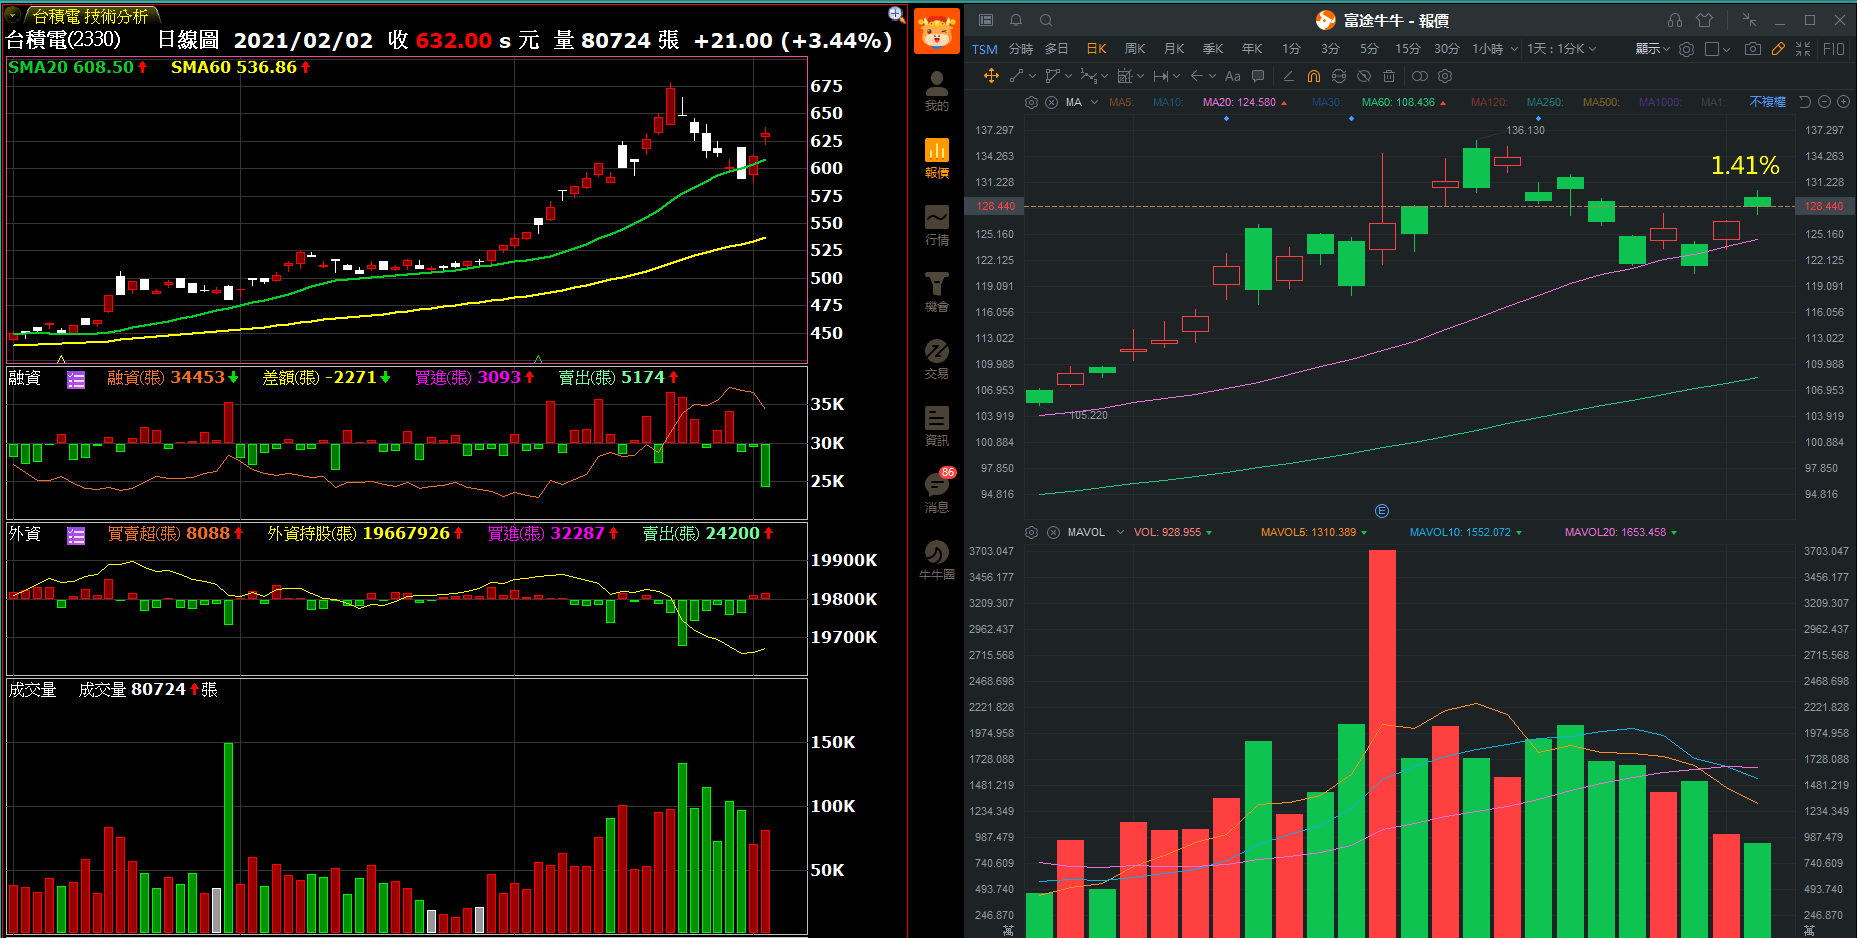Screen dimensions: 1857x938
Task: Open the 1天:1分K dropdown
Action: pyautogui.click(x=1562, y=49)
